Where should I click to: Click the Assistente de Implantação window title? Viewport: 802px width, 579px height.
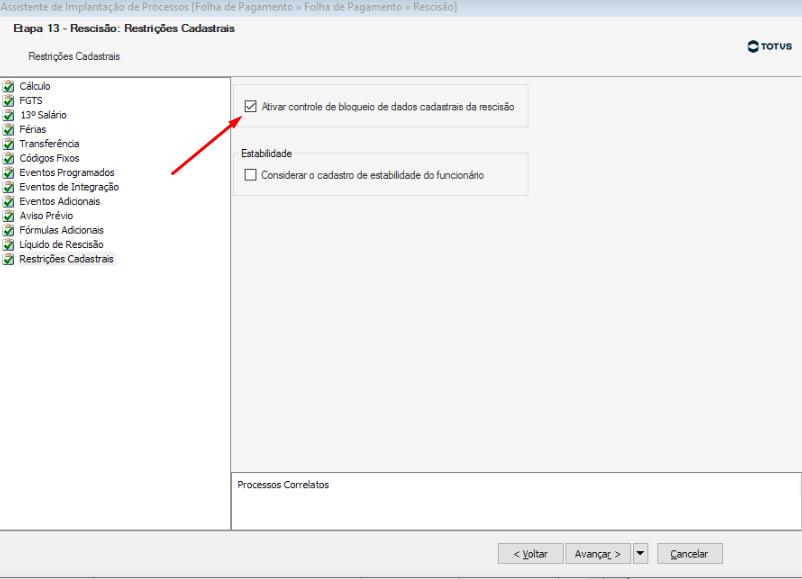(x=229, y=7)
